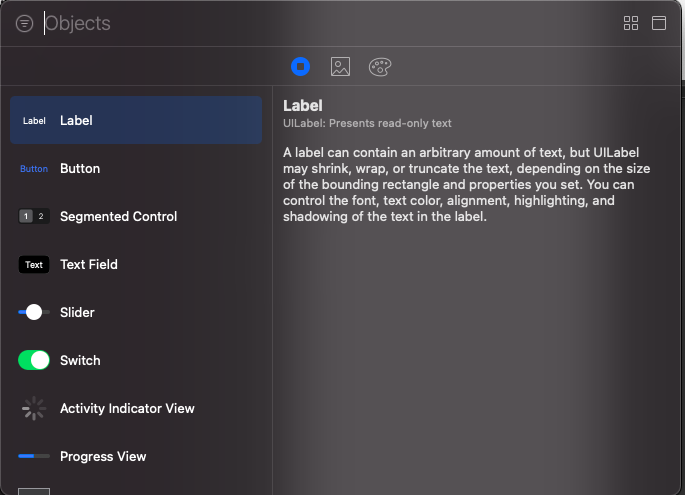Click the green Switch toggle icon
The height and width of the screenshot is (495, 685).
pos(34,360)
